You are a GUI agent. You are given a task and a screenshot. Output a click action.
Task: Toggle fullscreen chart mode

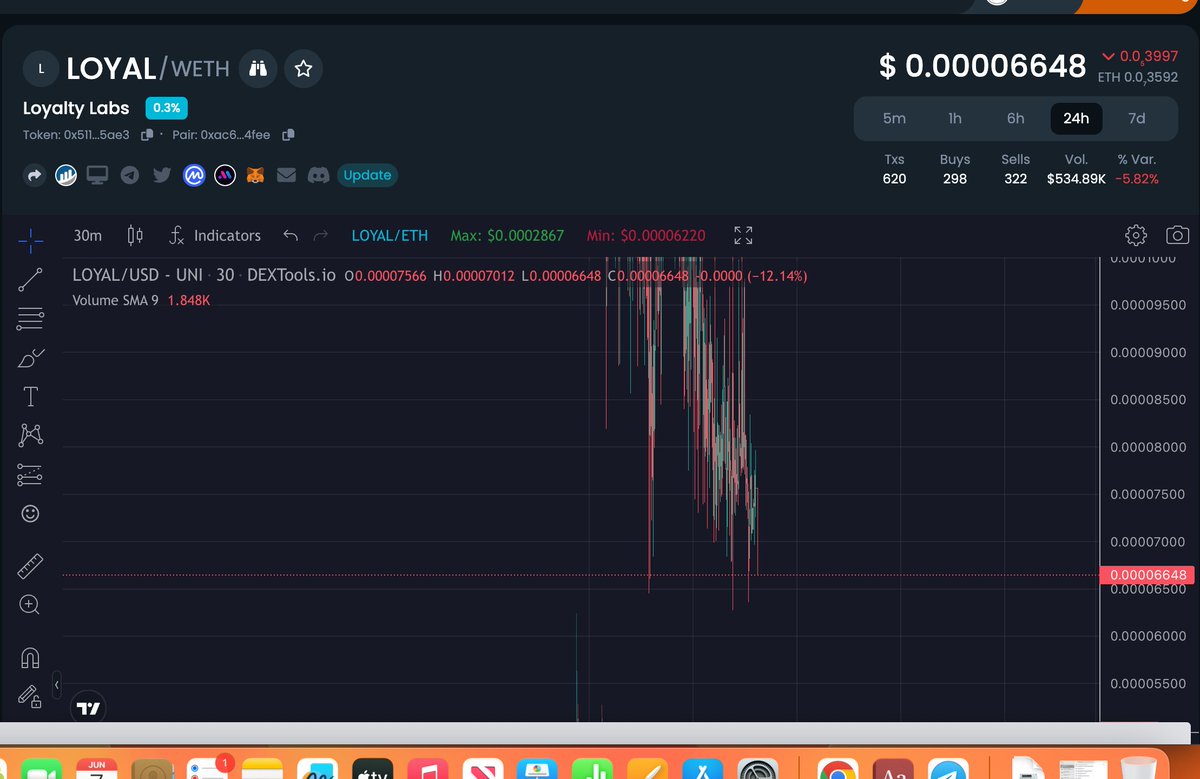(743, 235)
